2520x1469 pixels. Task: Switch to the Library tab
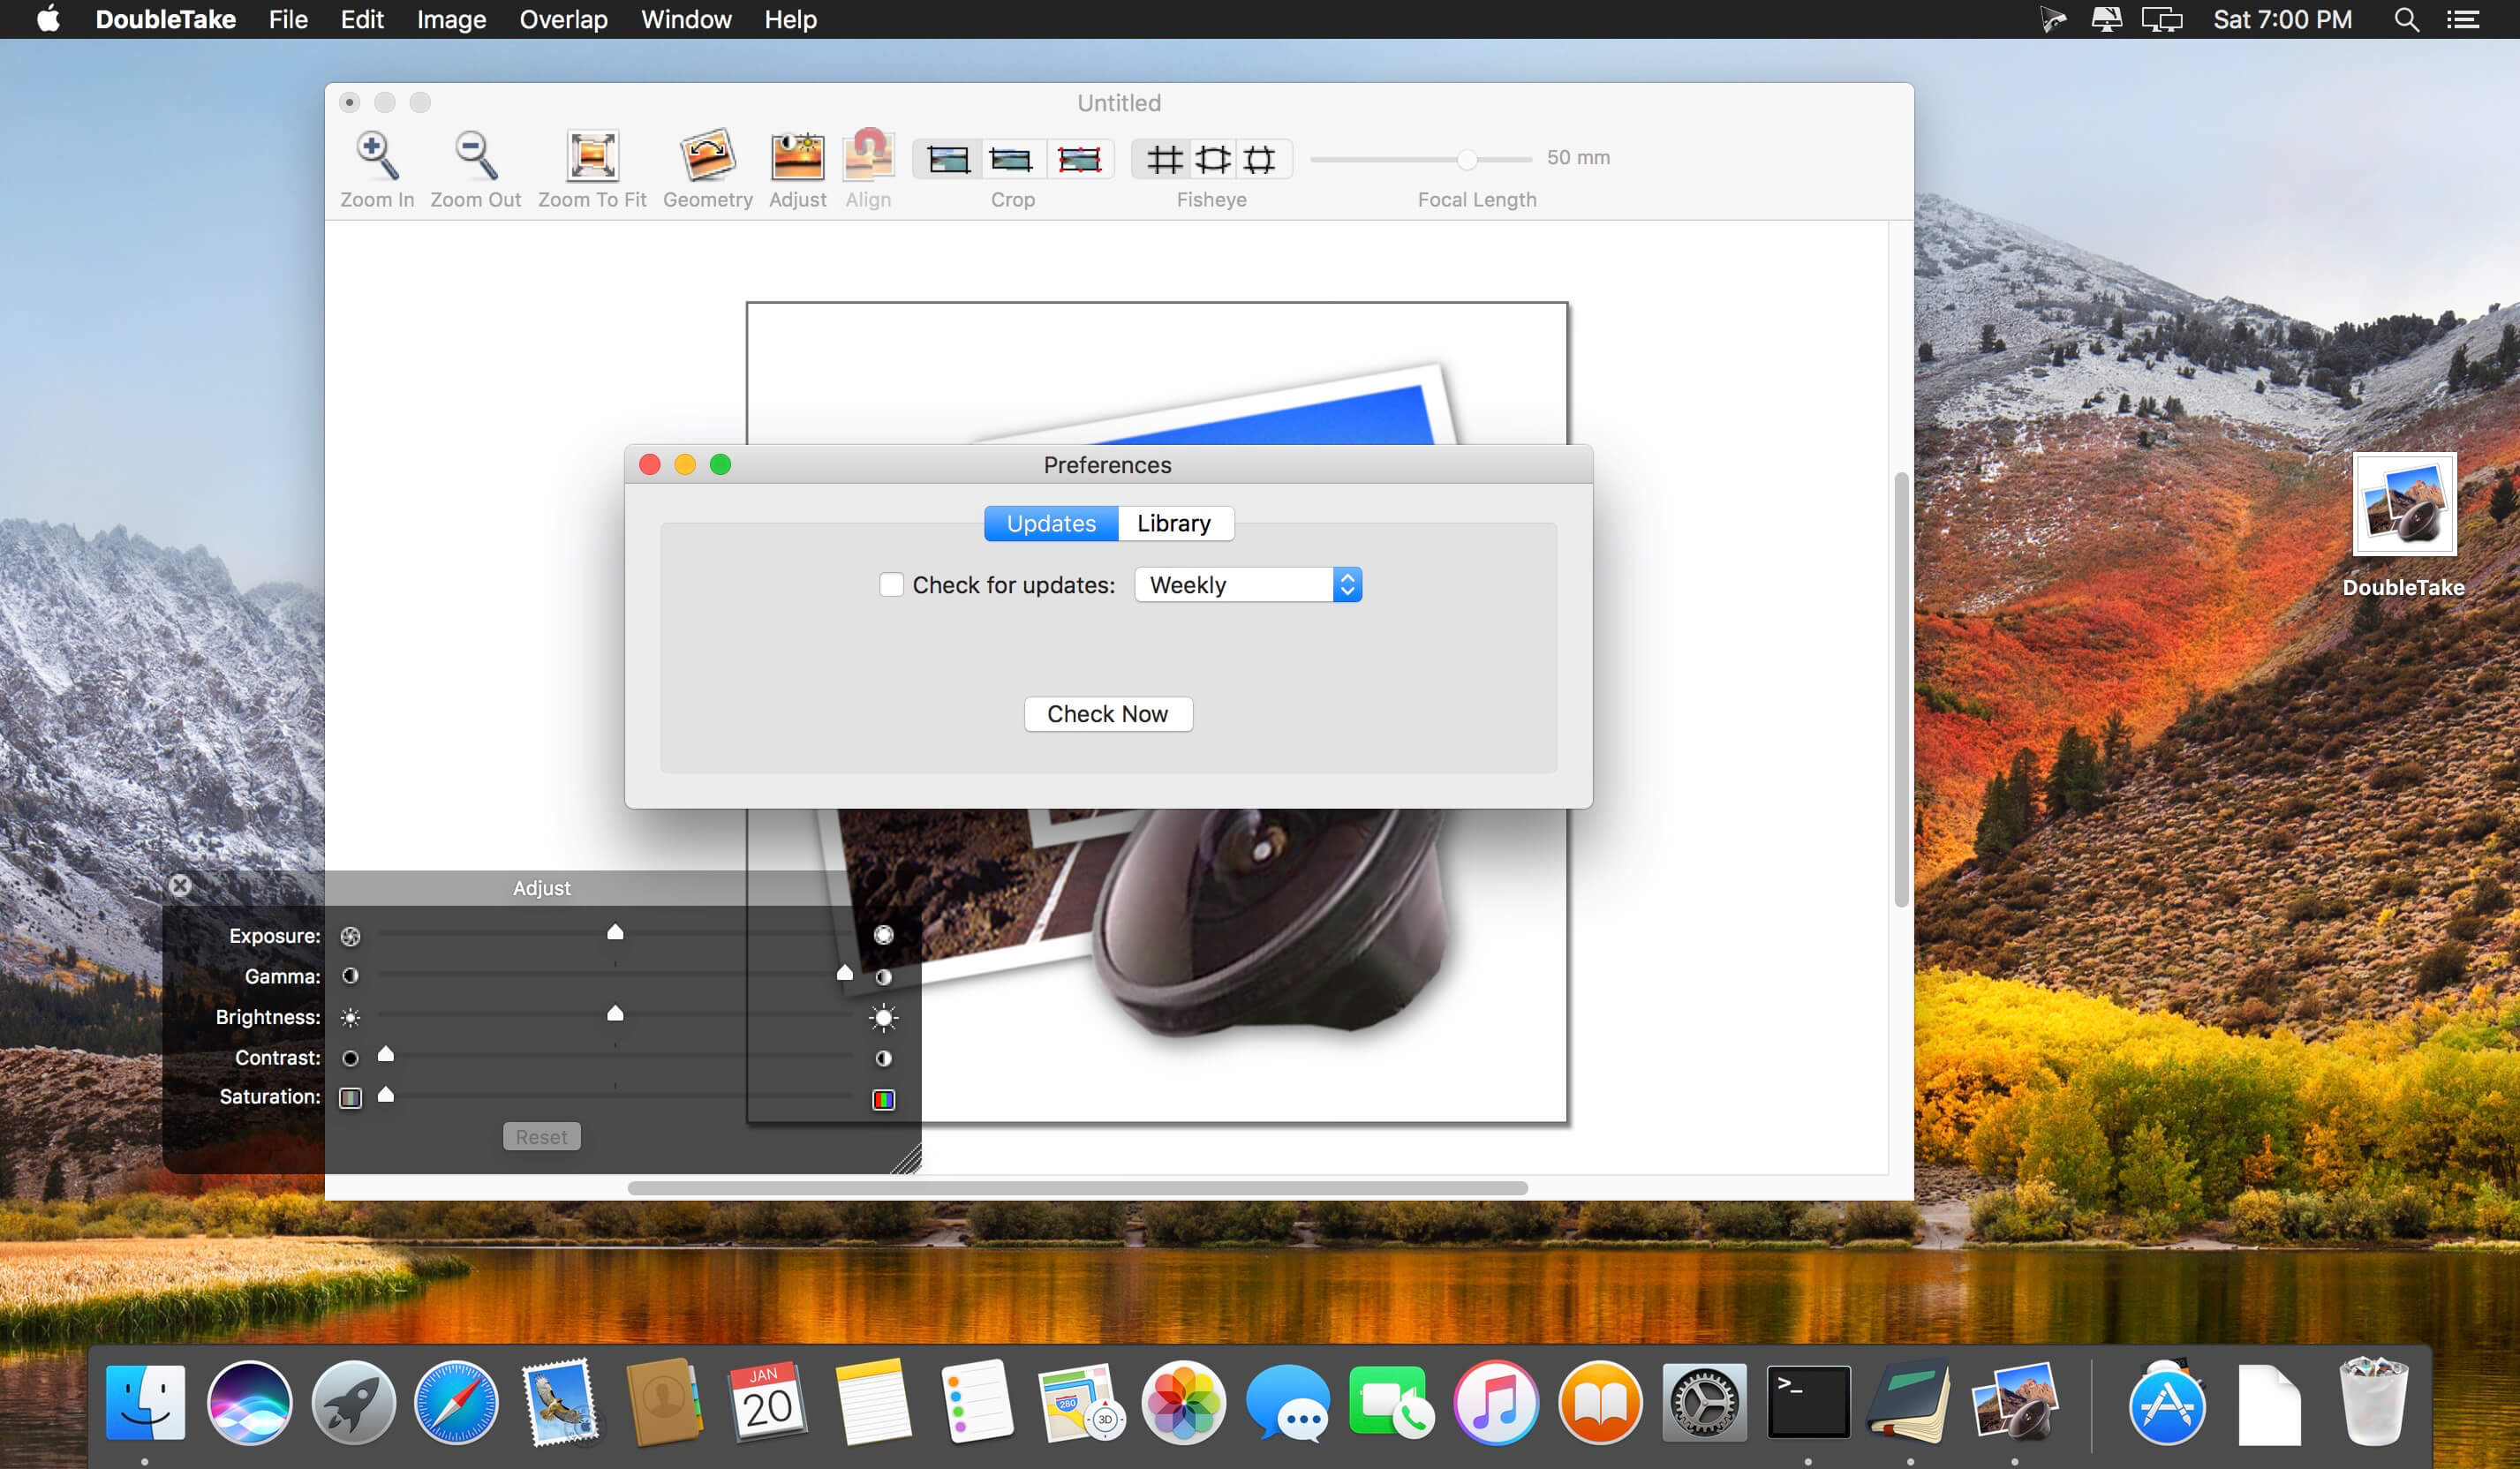tap(1174, 523)
